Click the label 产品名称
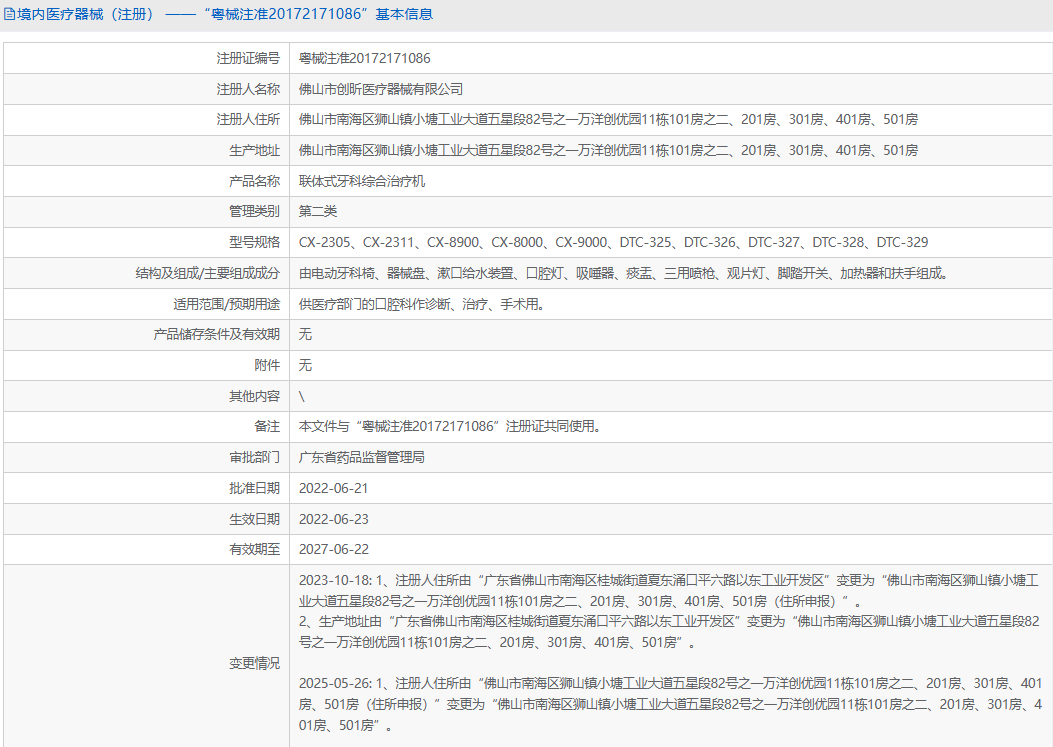Viewport: 1053px width, 747px height. [x=255, y=181]
